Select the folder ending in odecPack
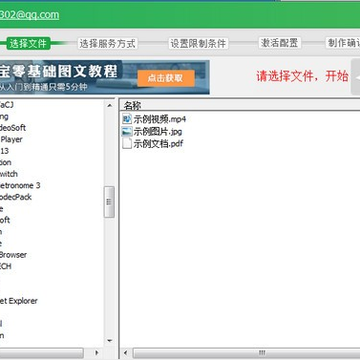 coord(16,197)
